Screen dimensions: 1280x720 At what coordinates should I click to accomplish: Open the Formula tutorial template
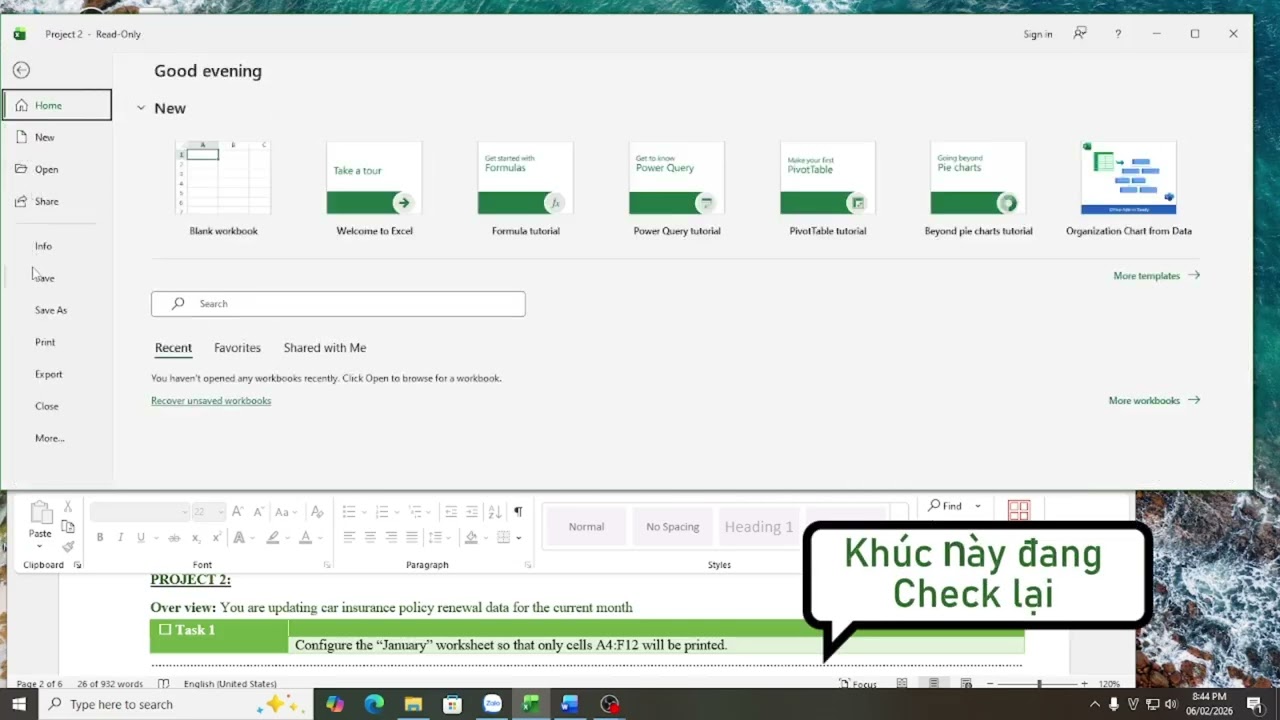coord(525,188)
